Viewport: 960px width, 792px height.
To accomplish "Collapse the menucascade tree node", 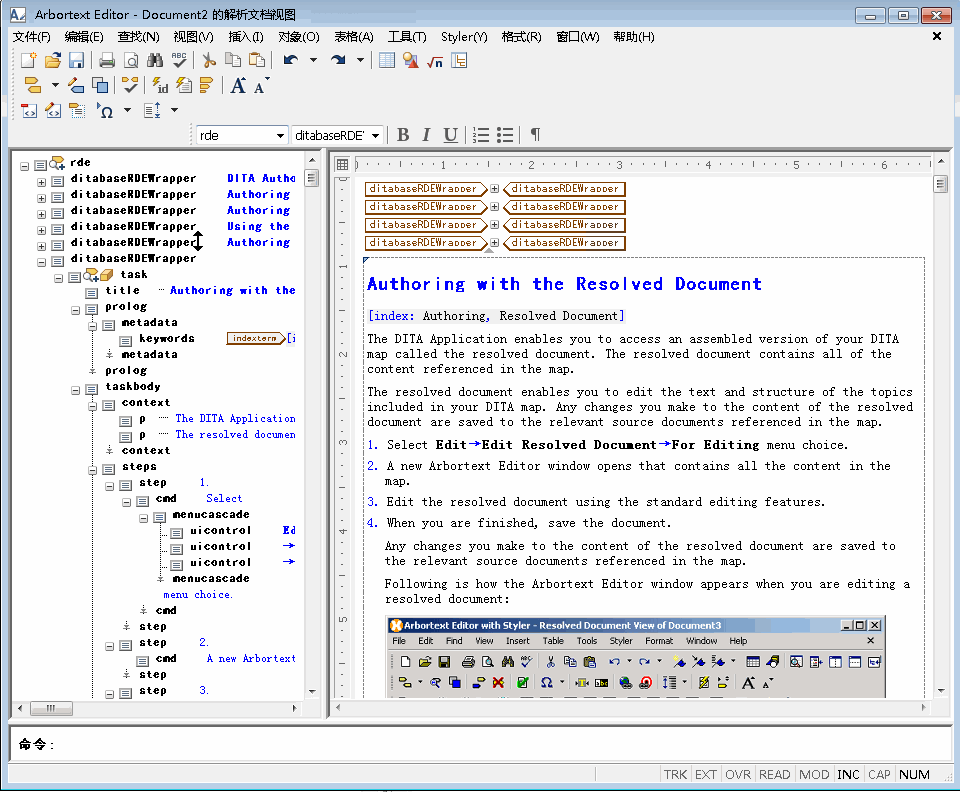I will tap(143, 518).
